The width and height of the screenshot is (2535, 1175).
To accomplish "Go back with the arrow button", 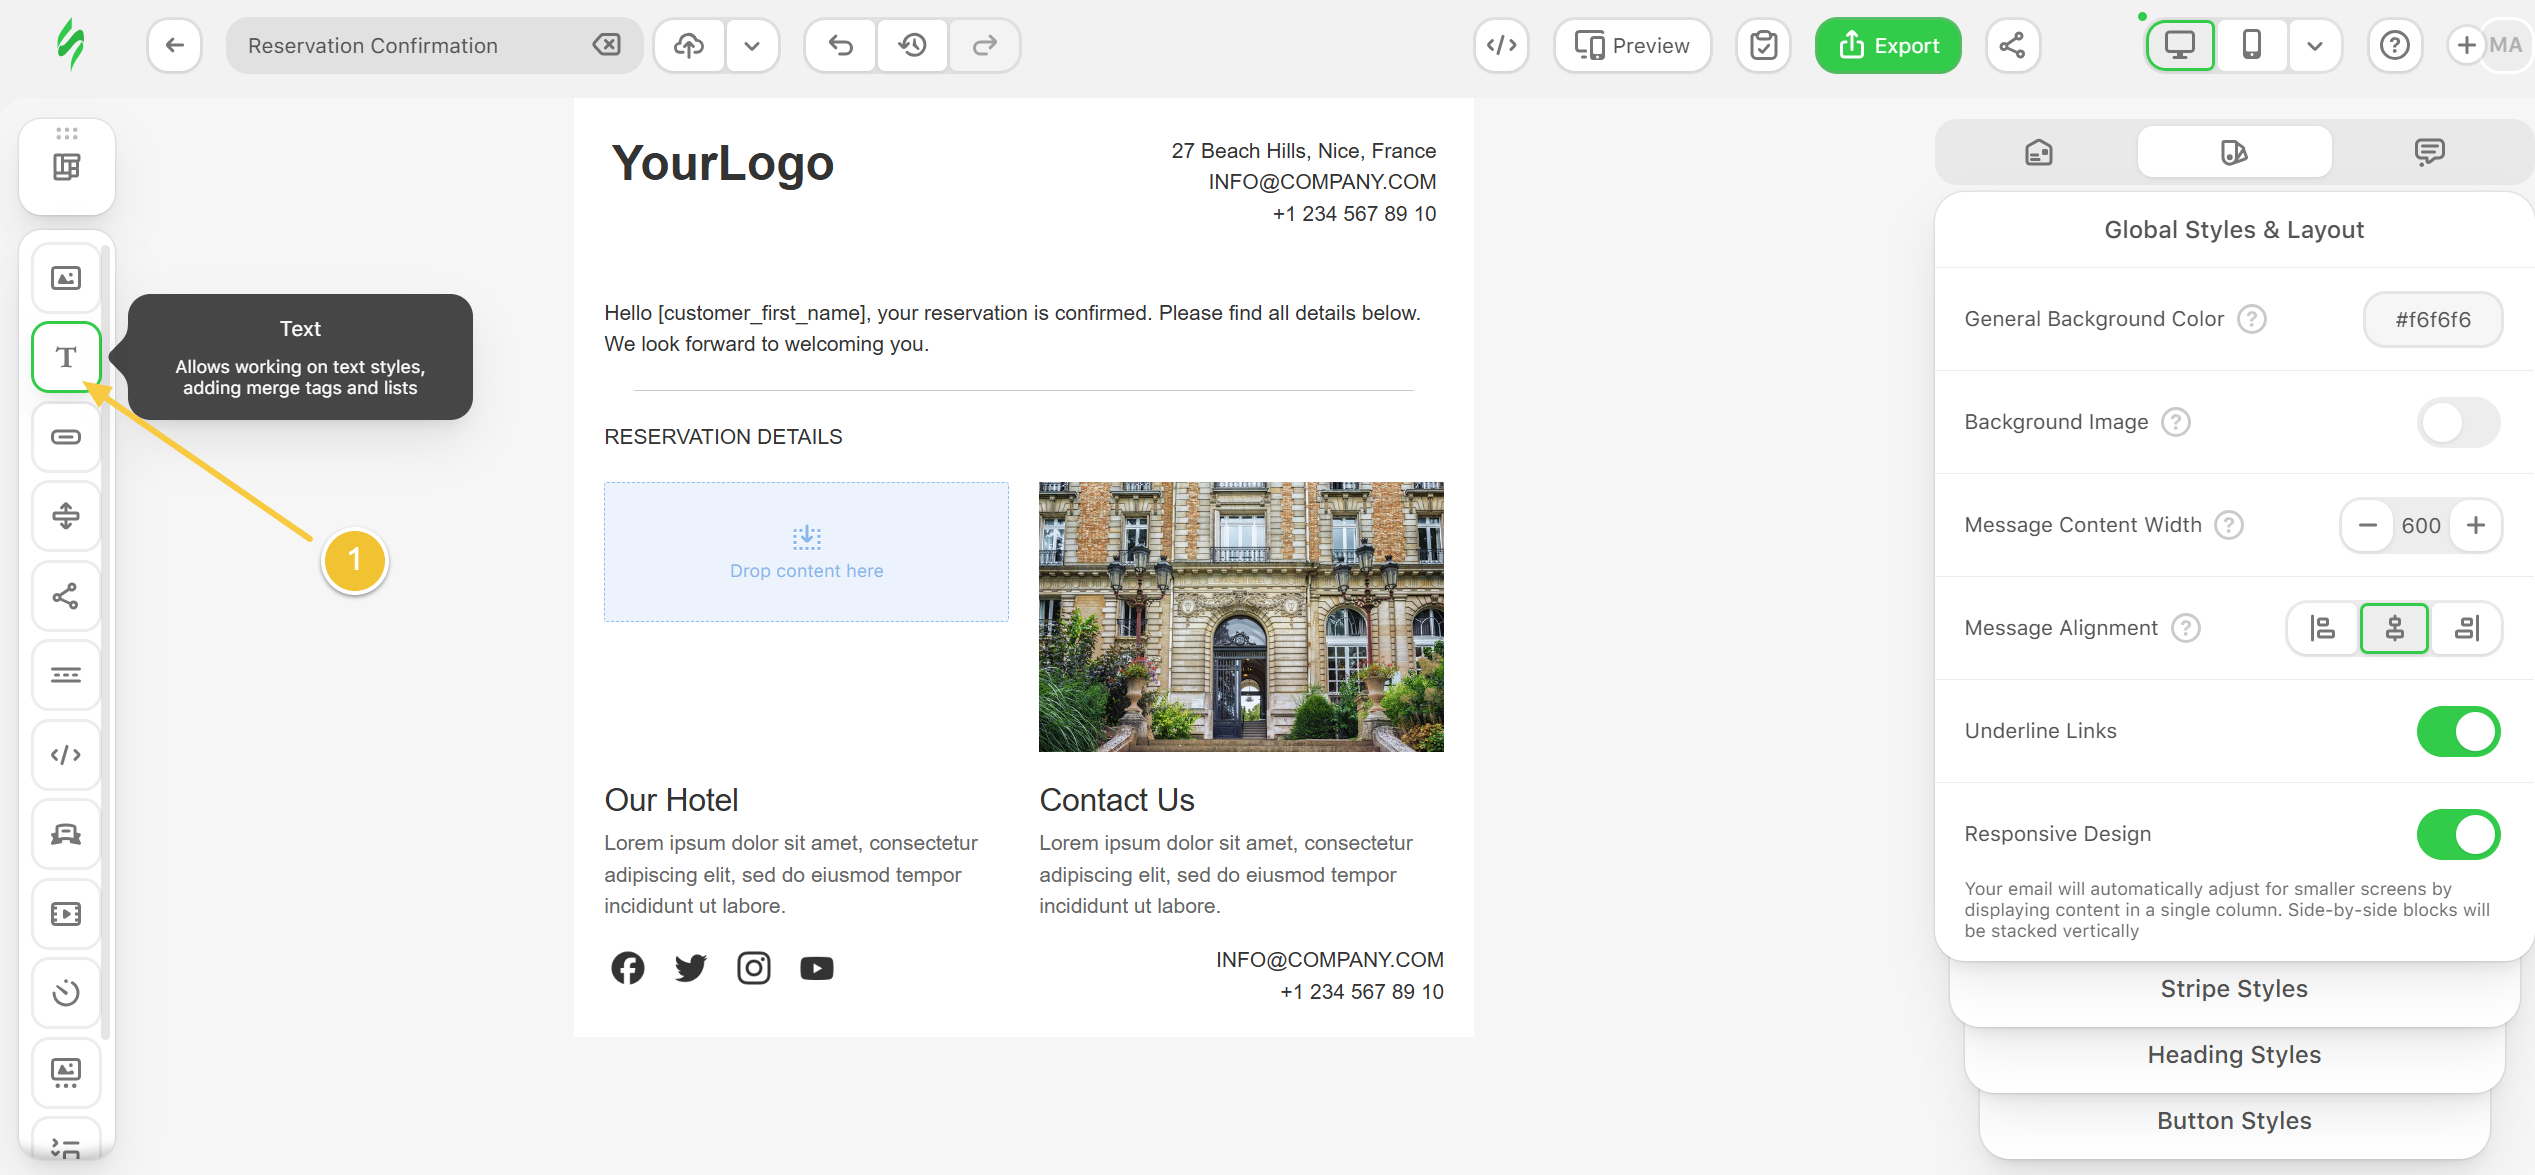I will coord(175,45).
